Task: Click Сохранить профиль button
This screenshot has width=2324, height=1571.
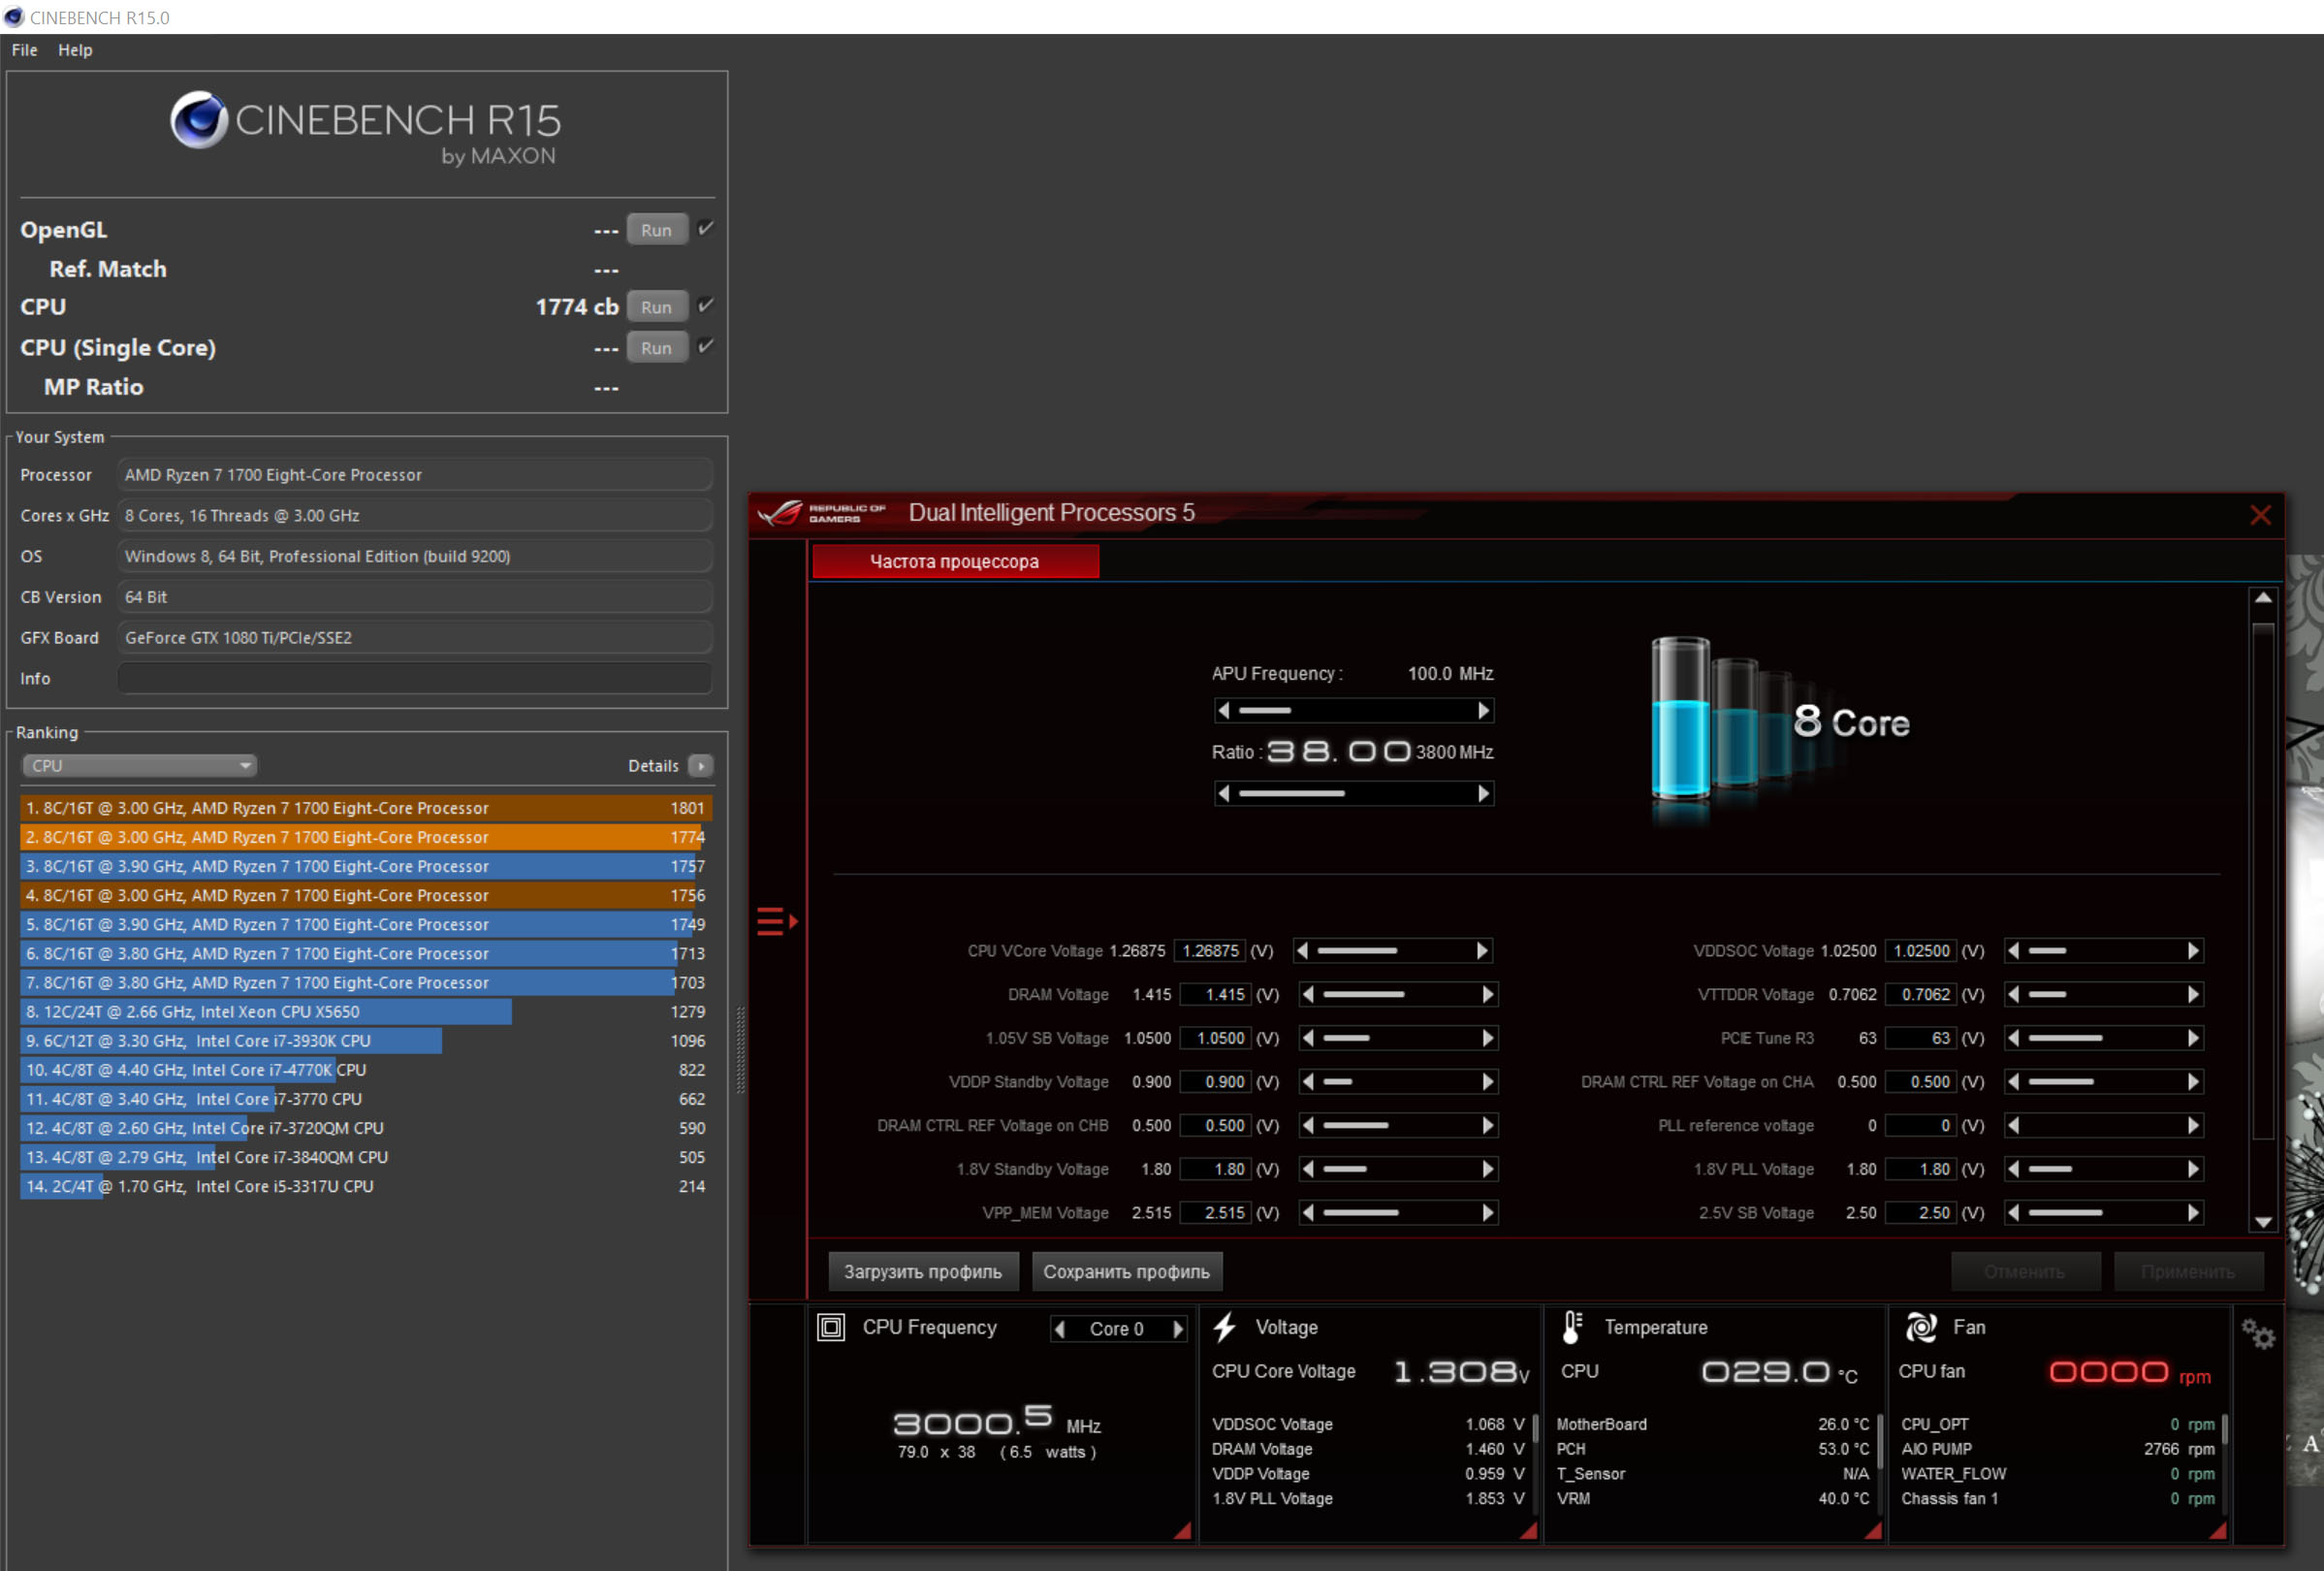Action: pos(1126,1272)
